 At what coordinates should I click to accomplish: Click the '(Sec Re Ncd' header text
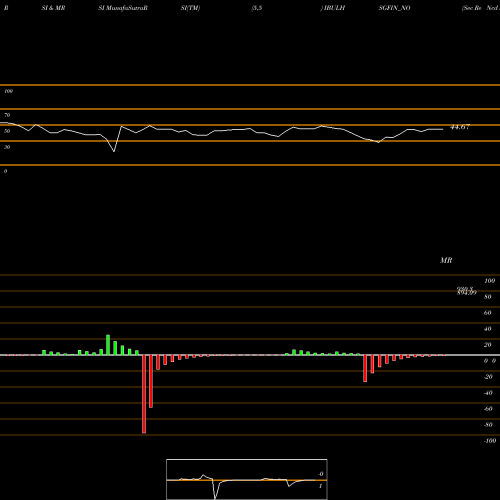480,8
